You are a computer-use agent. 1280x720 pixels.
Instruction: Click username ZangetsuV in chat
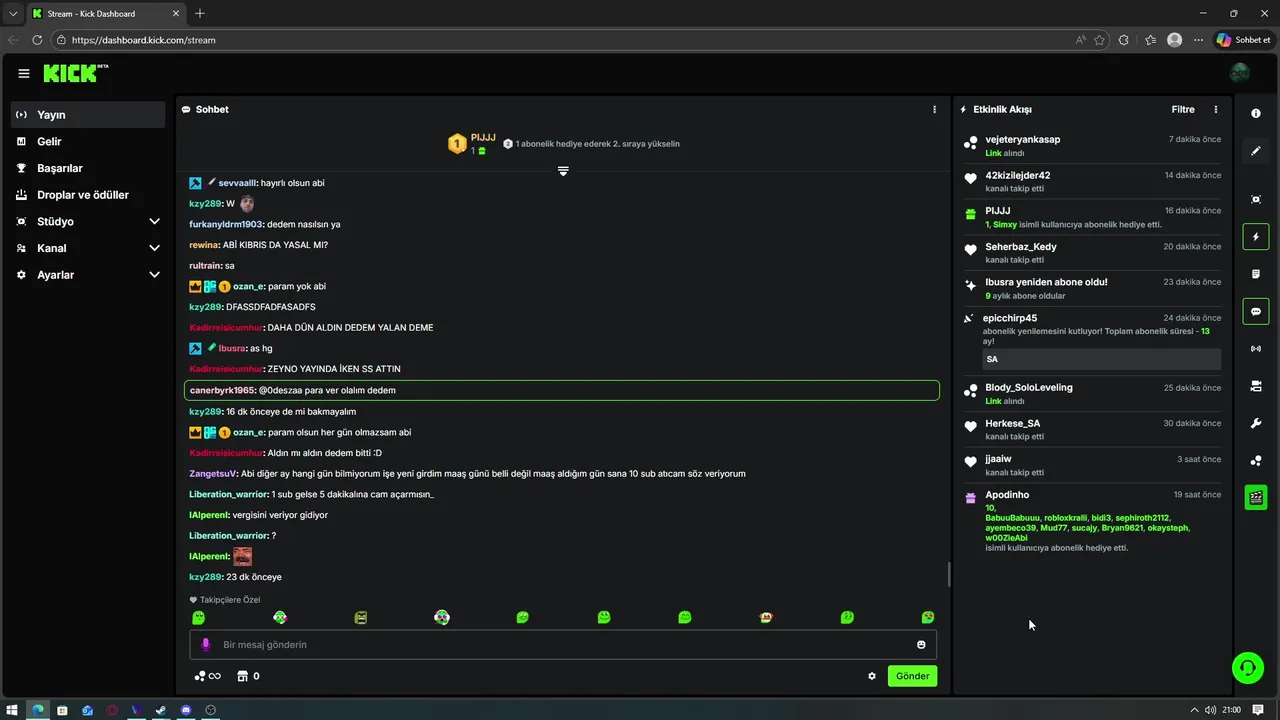[213, 474]
